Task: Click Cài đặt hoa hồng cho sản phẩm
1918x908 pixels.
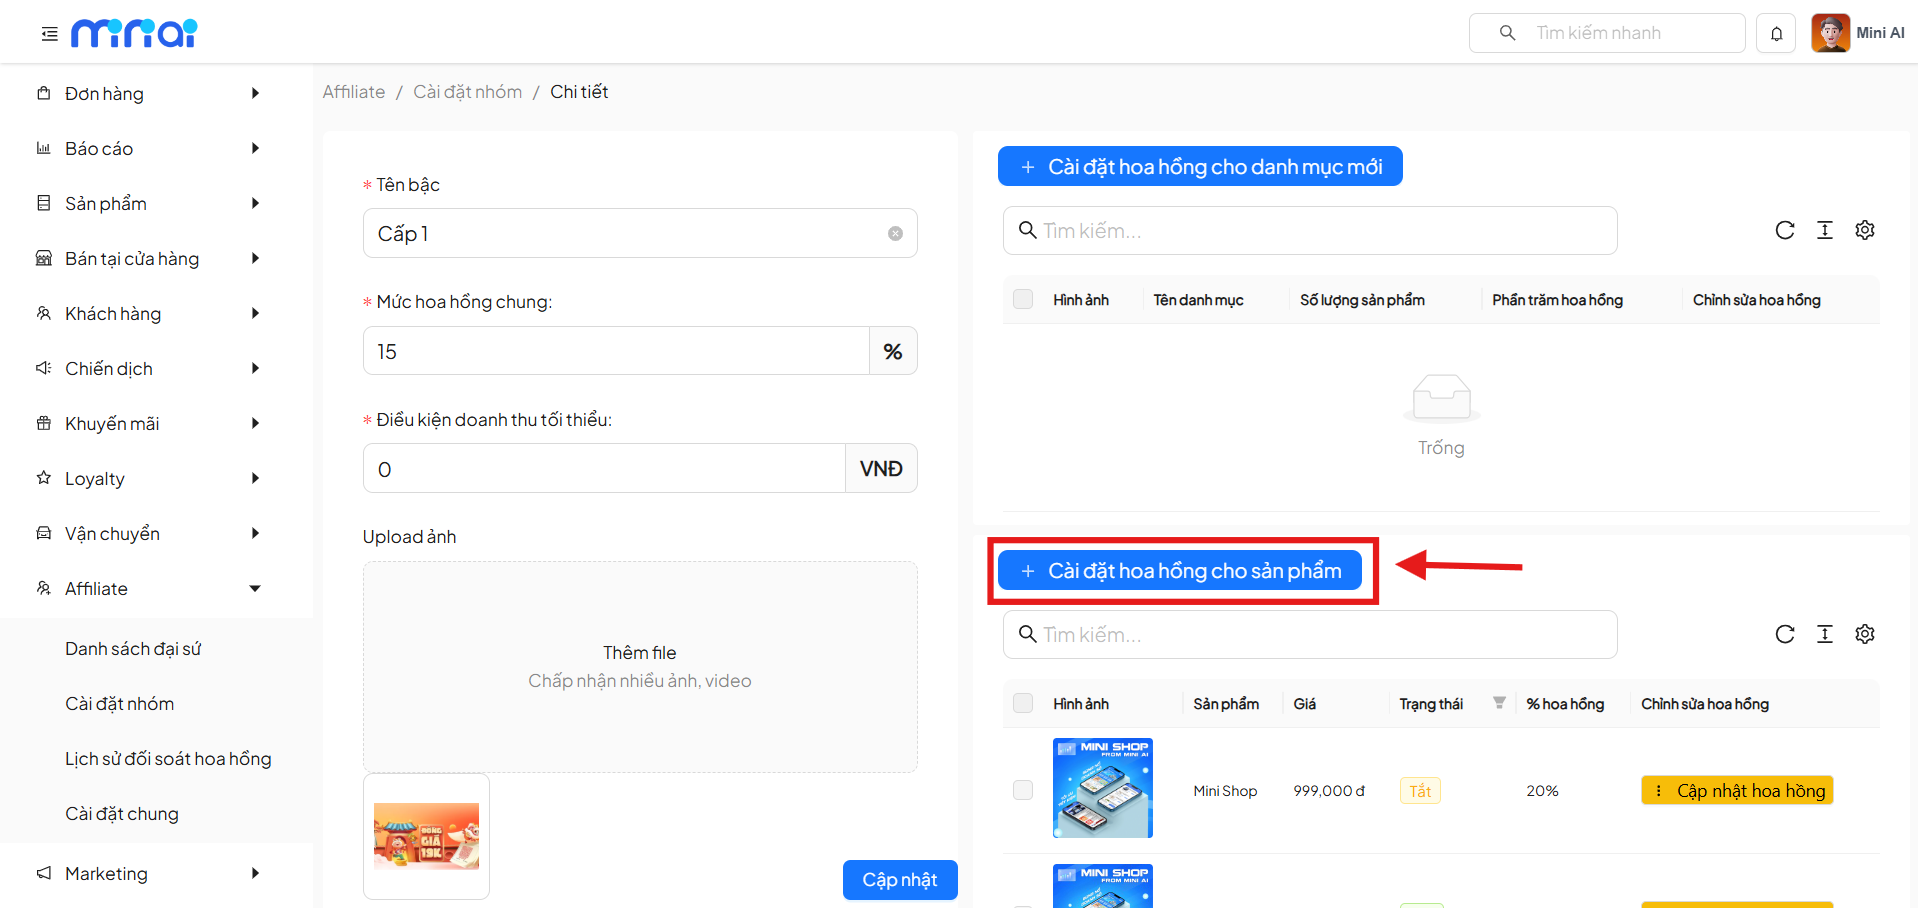Action: (x=1179, y=570)
